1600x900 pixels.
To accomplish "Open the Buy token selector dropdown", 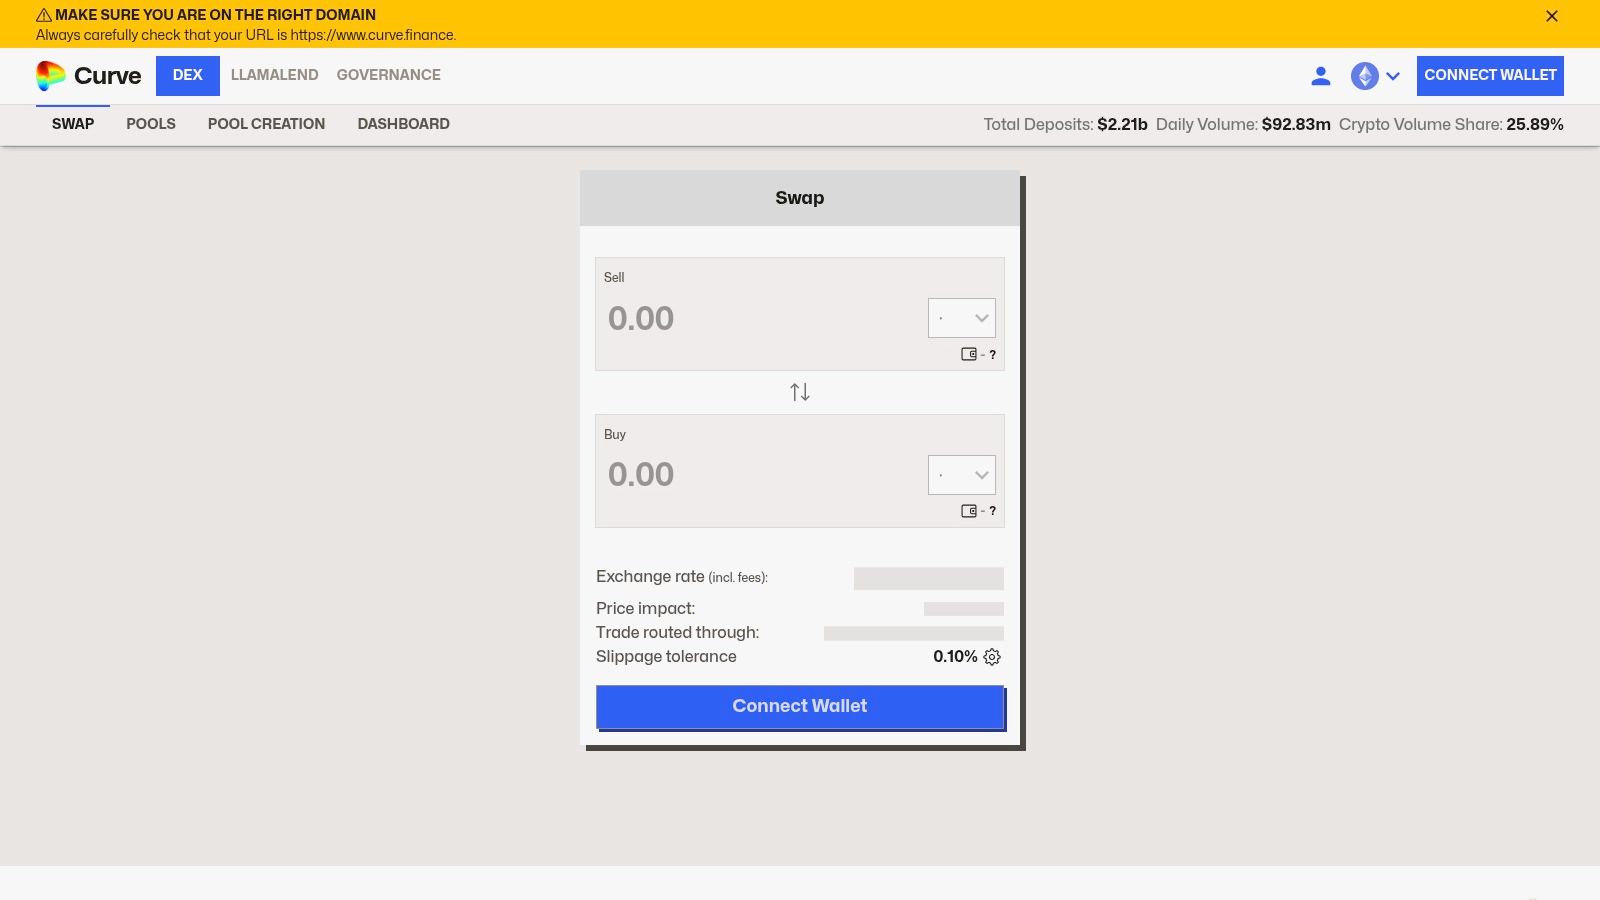I will click(961, 475).
